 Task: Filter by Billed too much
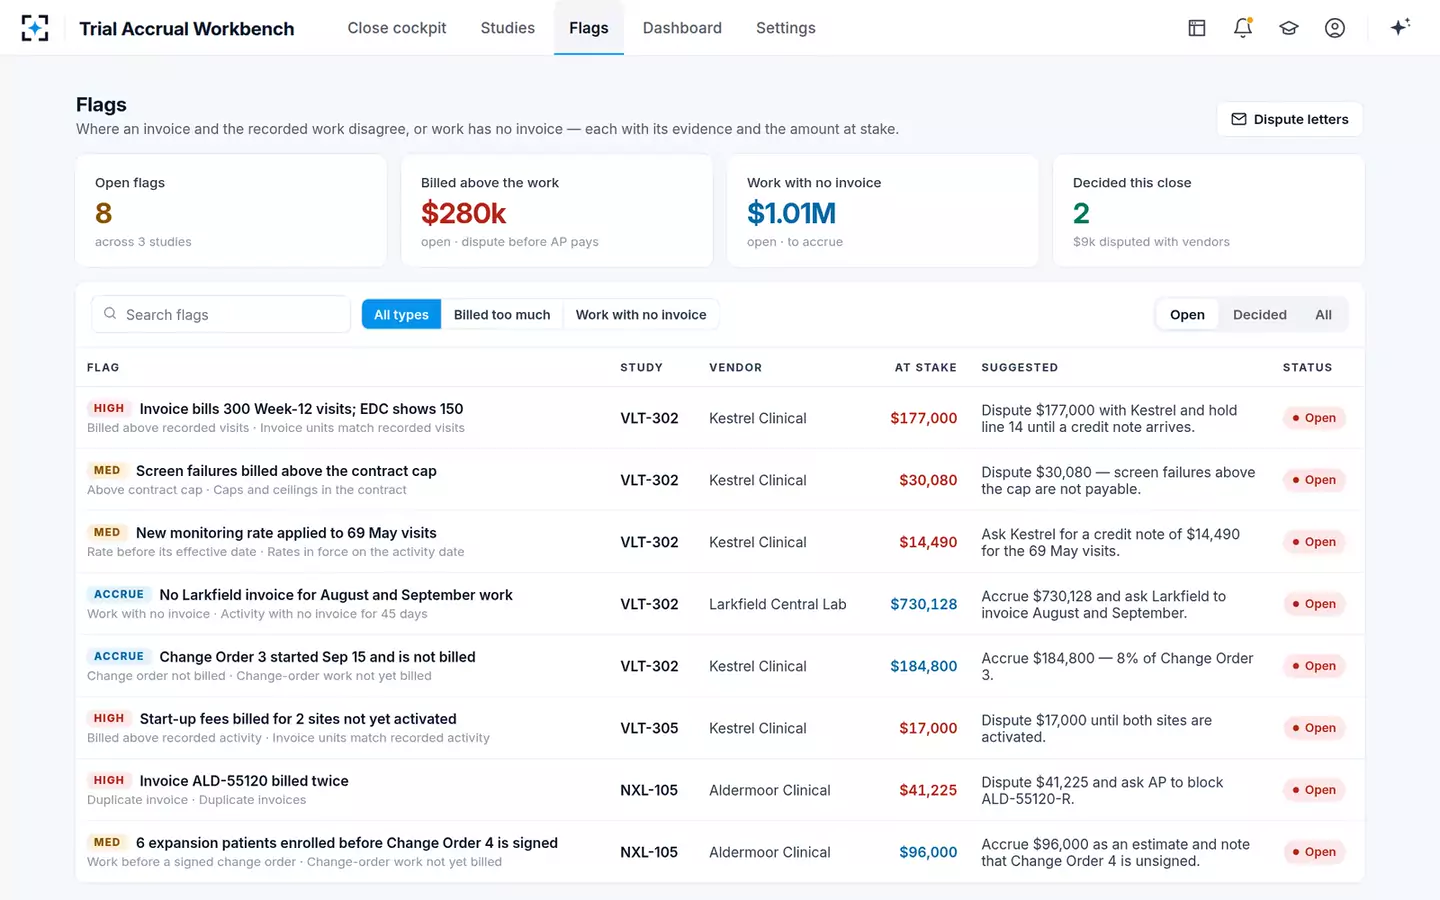(x=502, y=314)
